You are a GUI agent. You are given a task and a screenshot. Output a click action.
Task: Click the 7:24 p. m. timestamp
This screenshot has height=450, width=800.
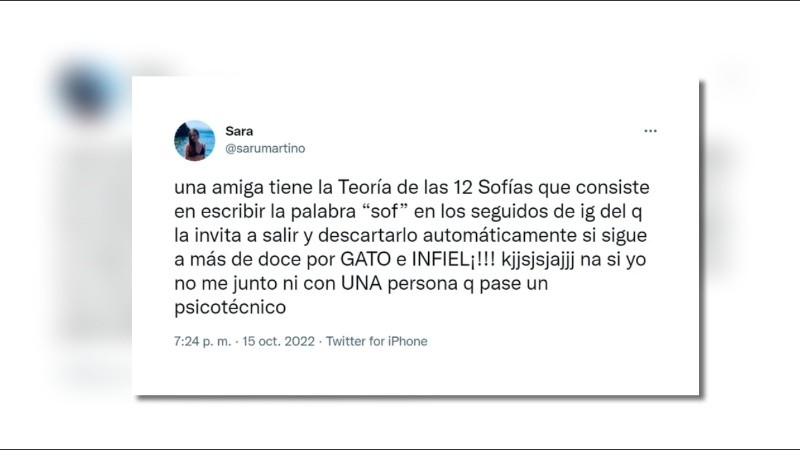click(203, 341)
